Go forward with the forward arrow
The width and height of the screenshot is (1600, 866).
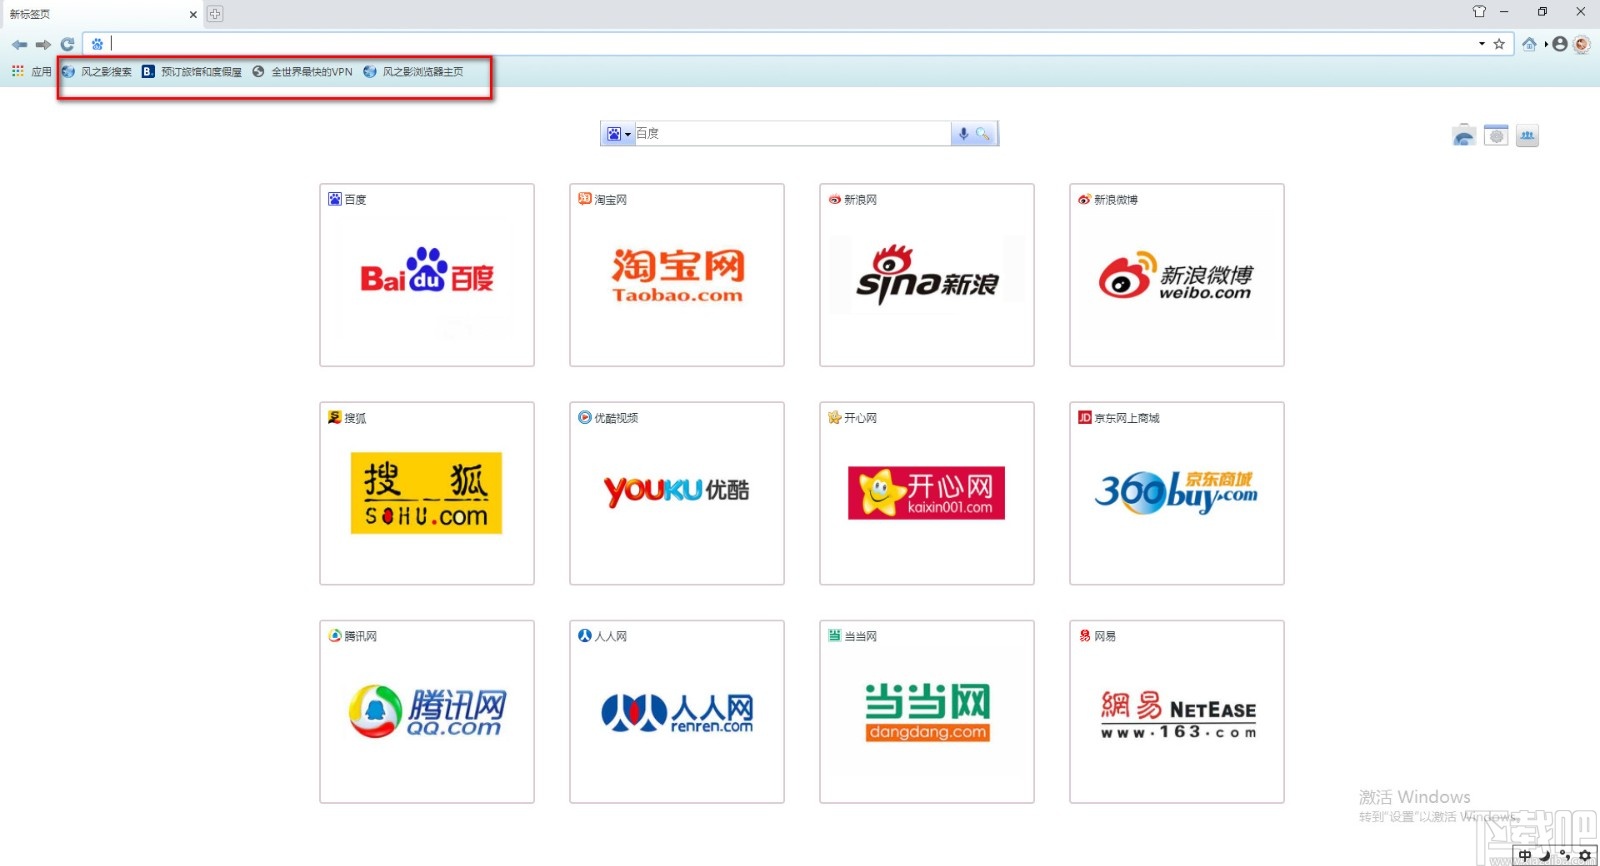[43, 44]
